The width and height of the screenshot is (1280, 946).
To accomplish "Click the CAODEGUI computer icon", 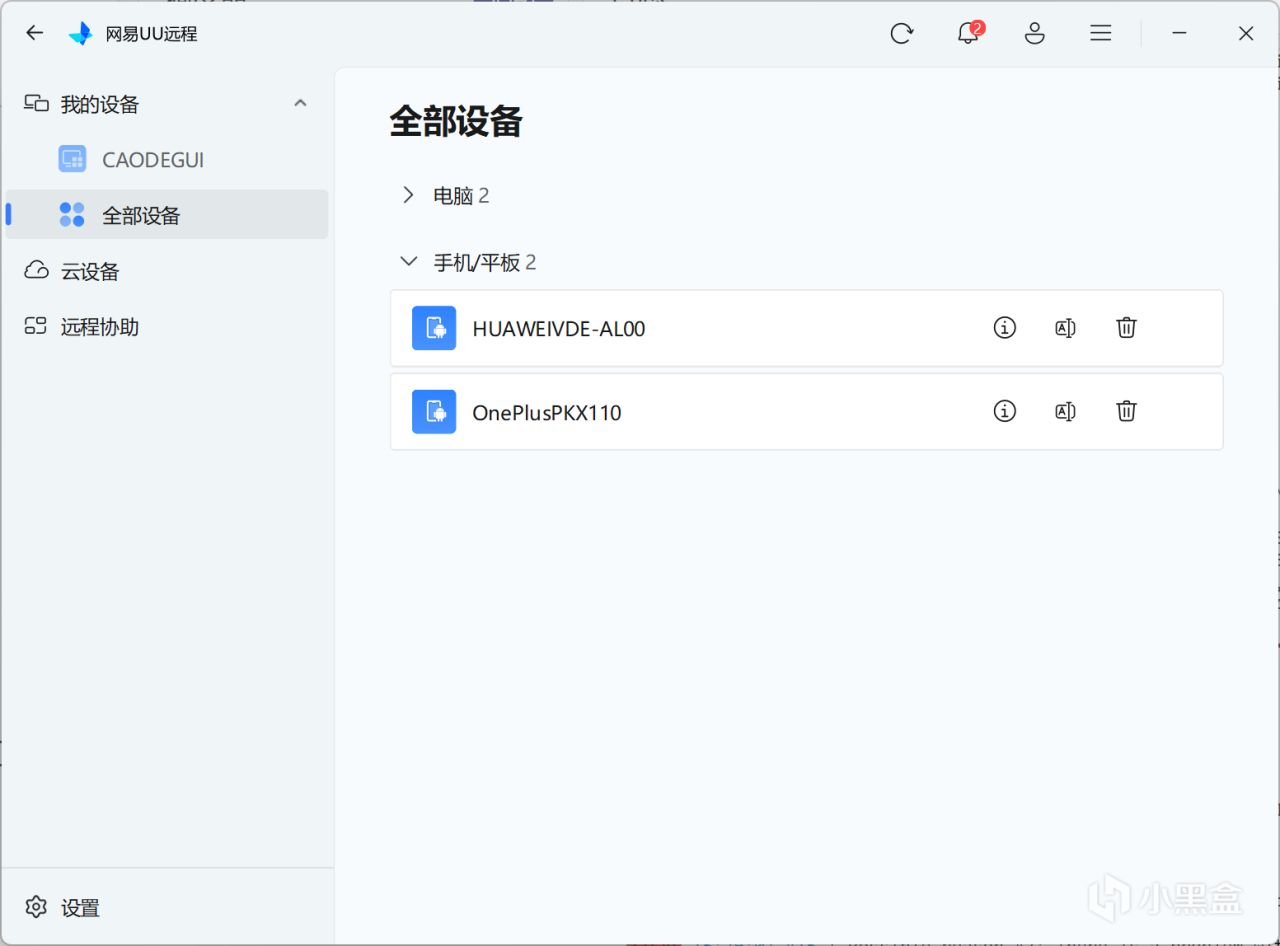I will click(72, 159).
